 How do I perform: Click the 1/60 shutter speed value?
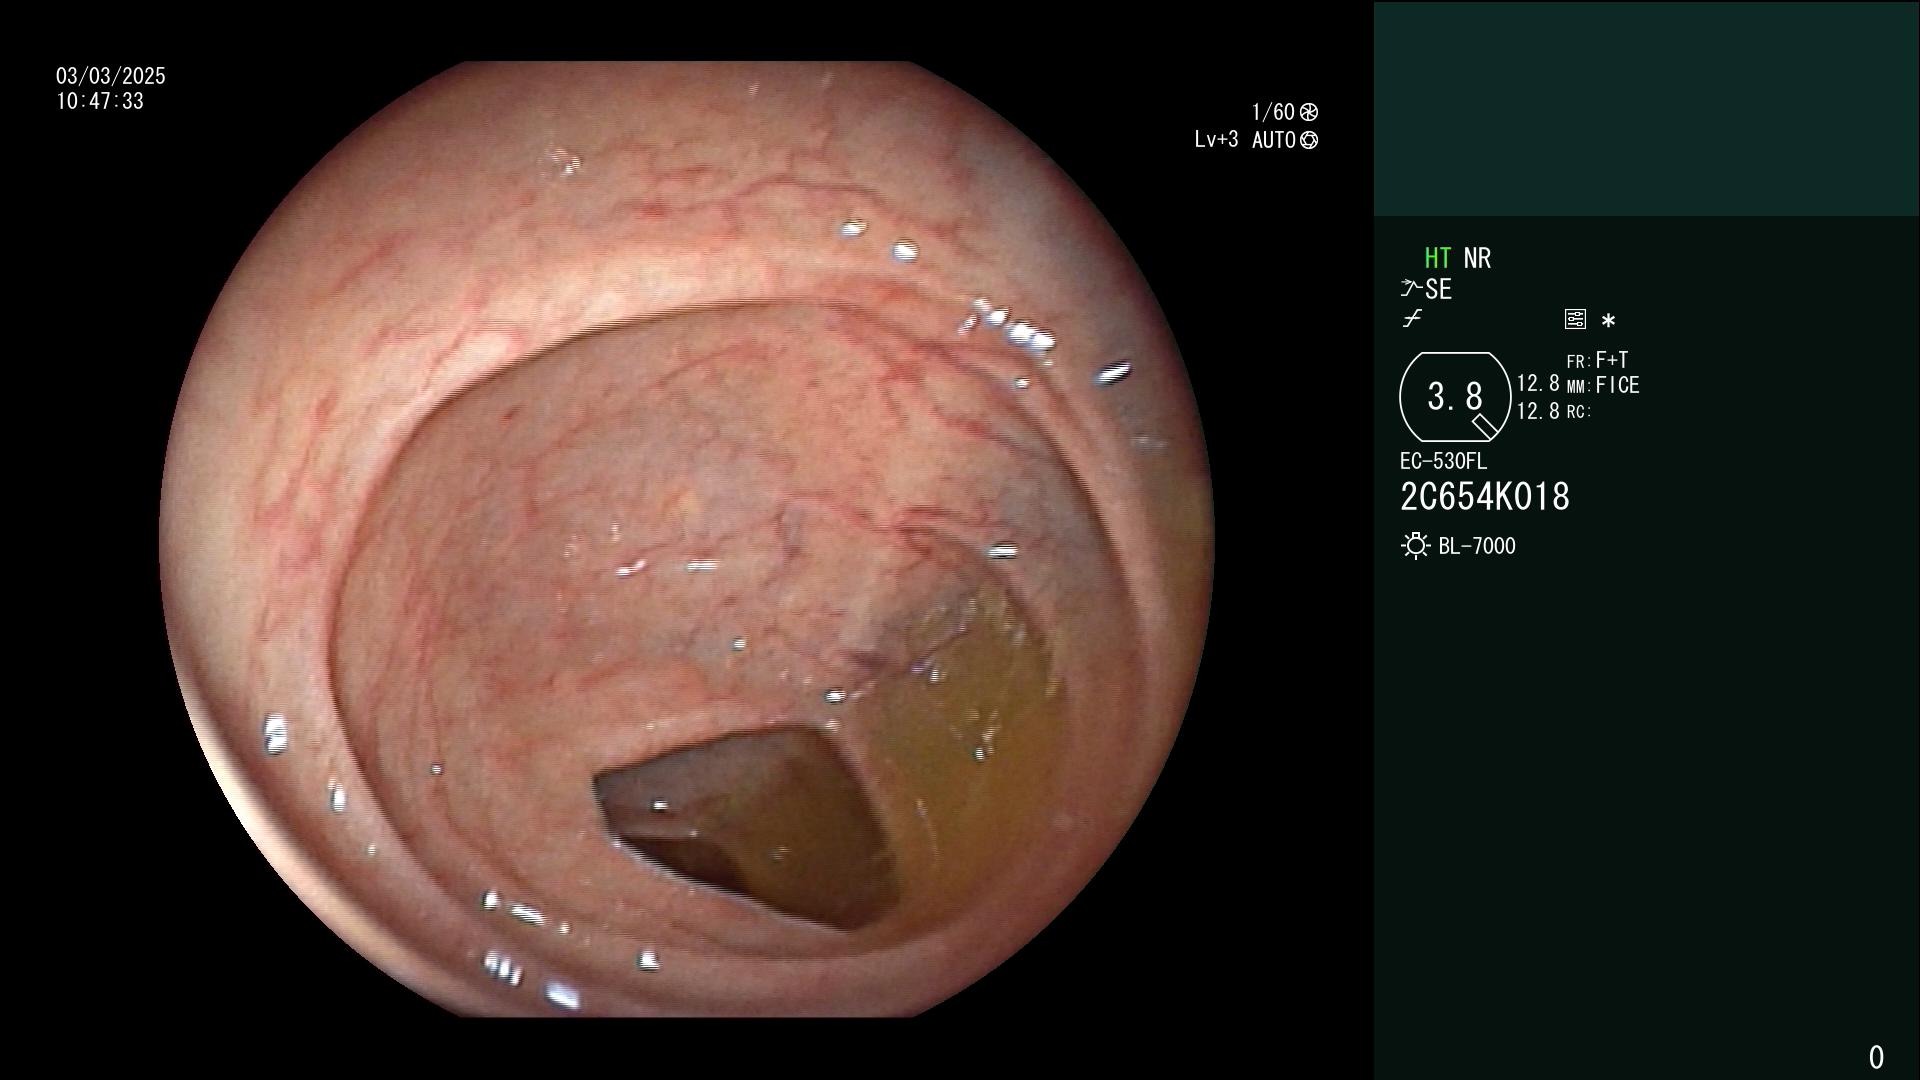tap(1273, 112)
